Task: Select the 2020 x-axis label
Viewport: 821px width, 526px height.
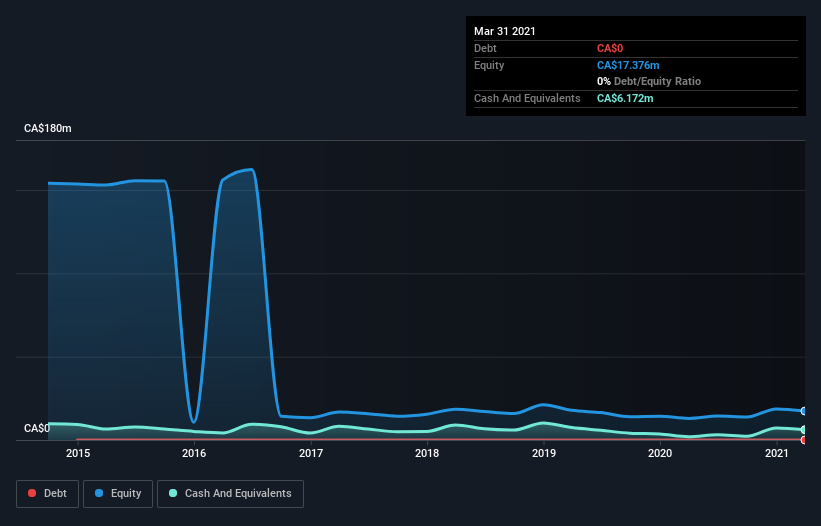Action: 660,454
